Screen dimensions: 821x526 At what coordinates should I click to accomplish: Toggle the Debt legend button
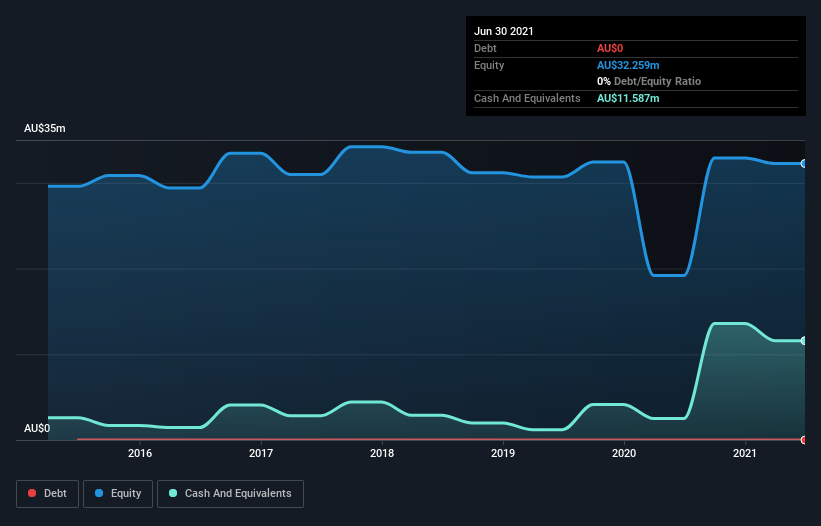[47, 494]
